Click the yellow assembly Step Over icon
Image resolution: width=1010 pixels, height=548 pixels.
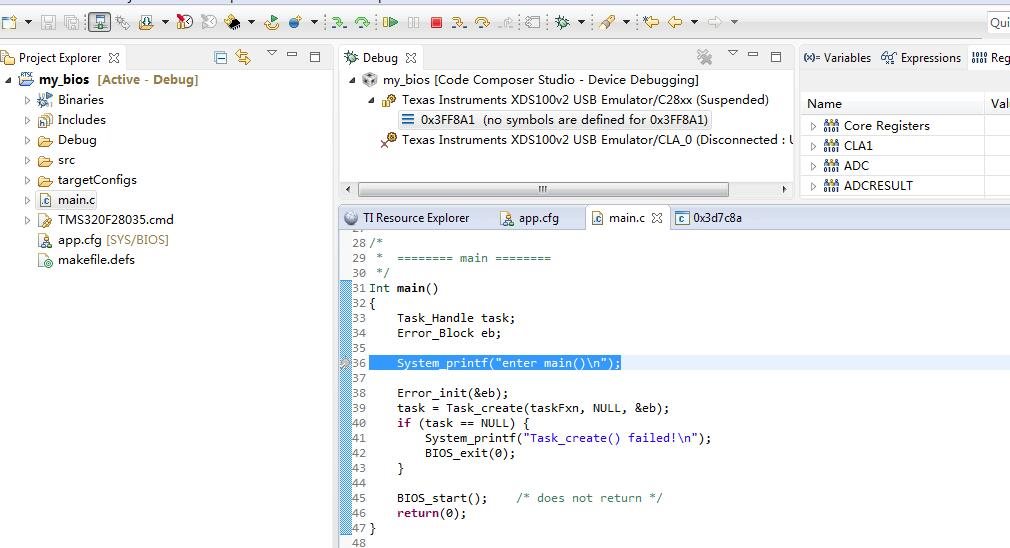click(482, 23)
